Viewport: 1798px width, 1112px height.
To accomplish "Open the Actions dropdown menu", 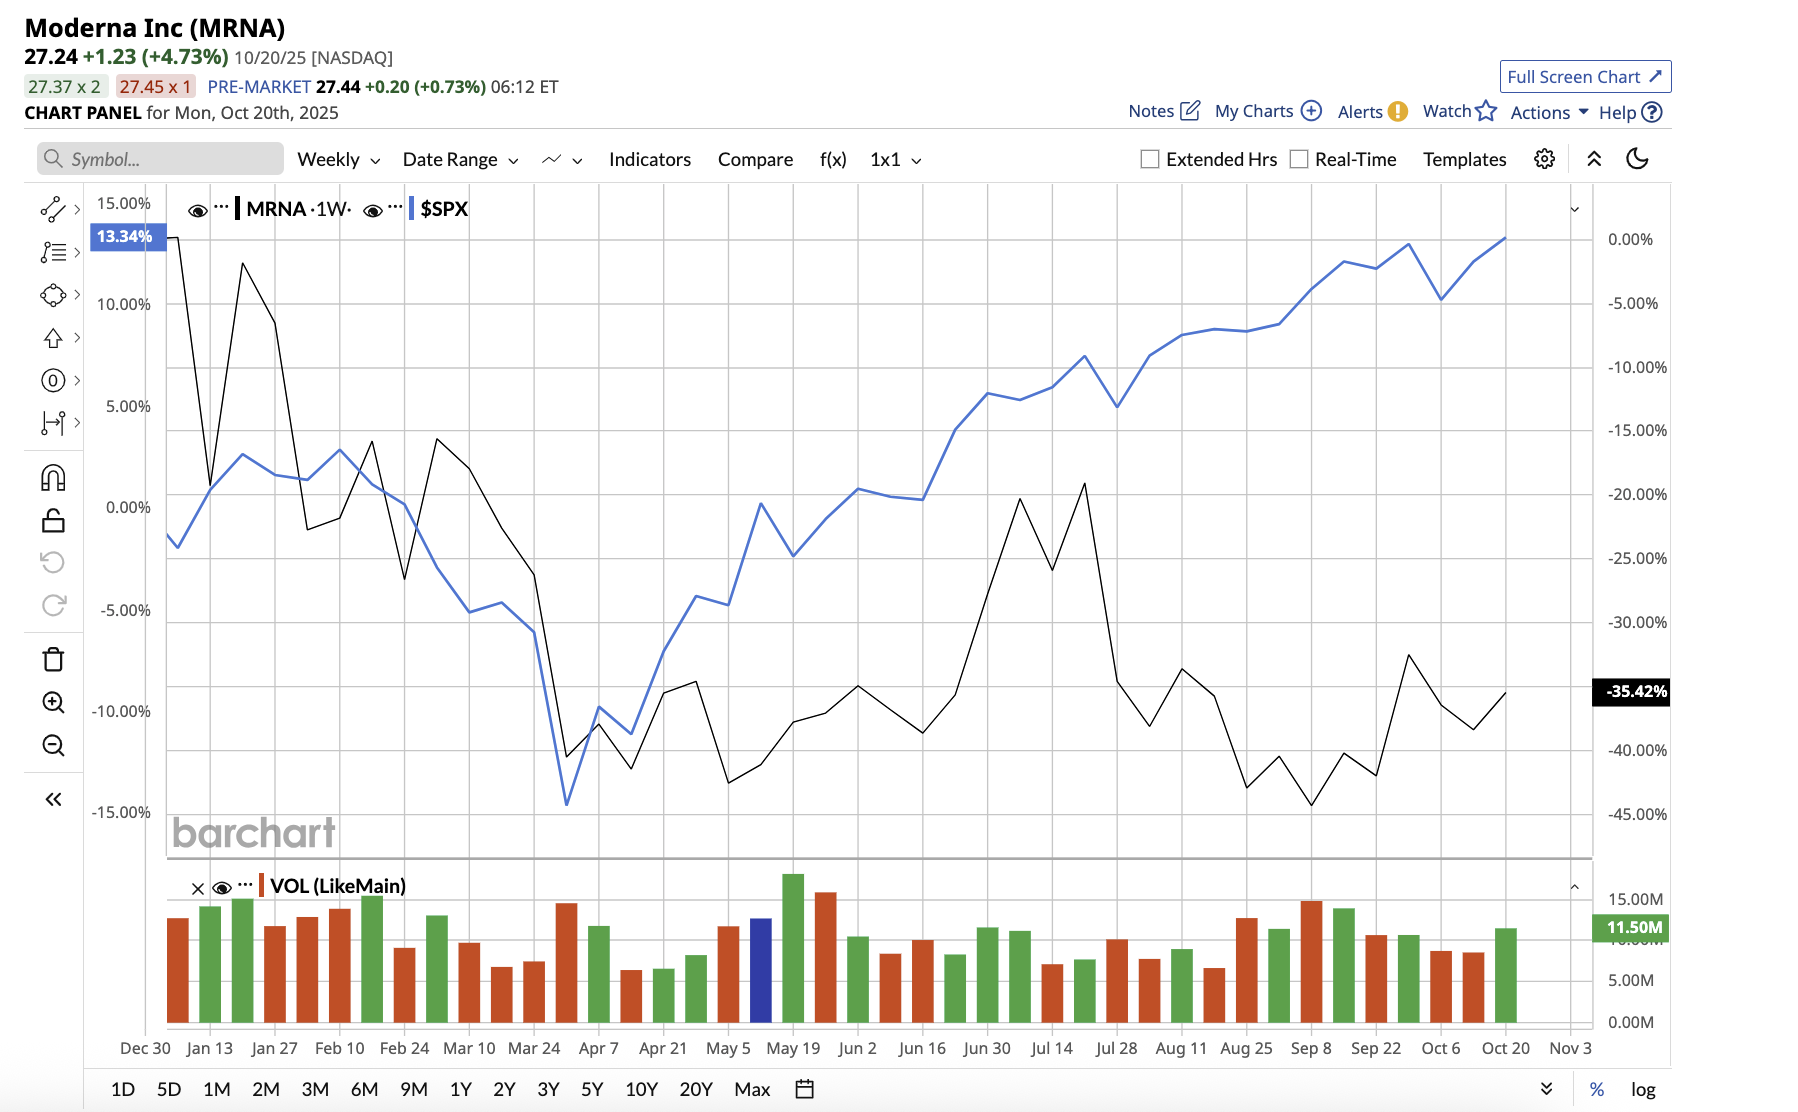I will 1549,112.
